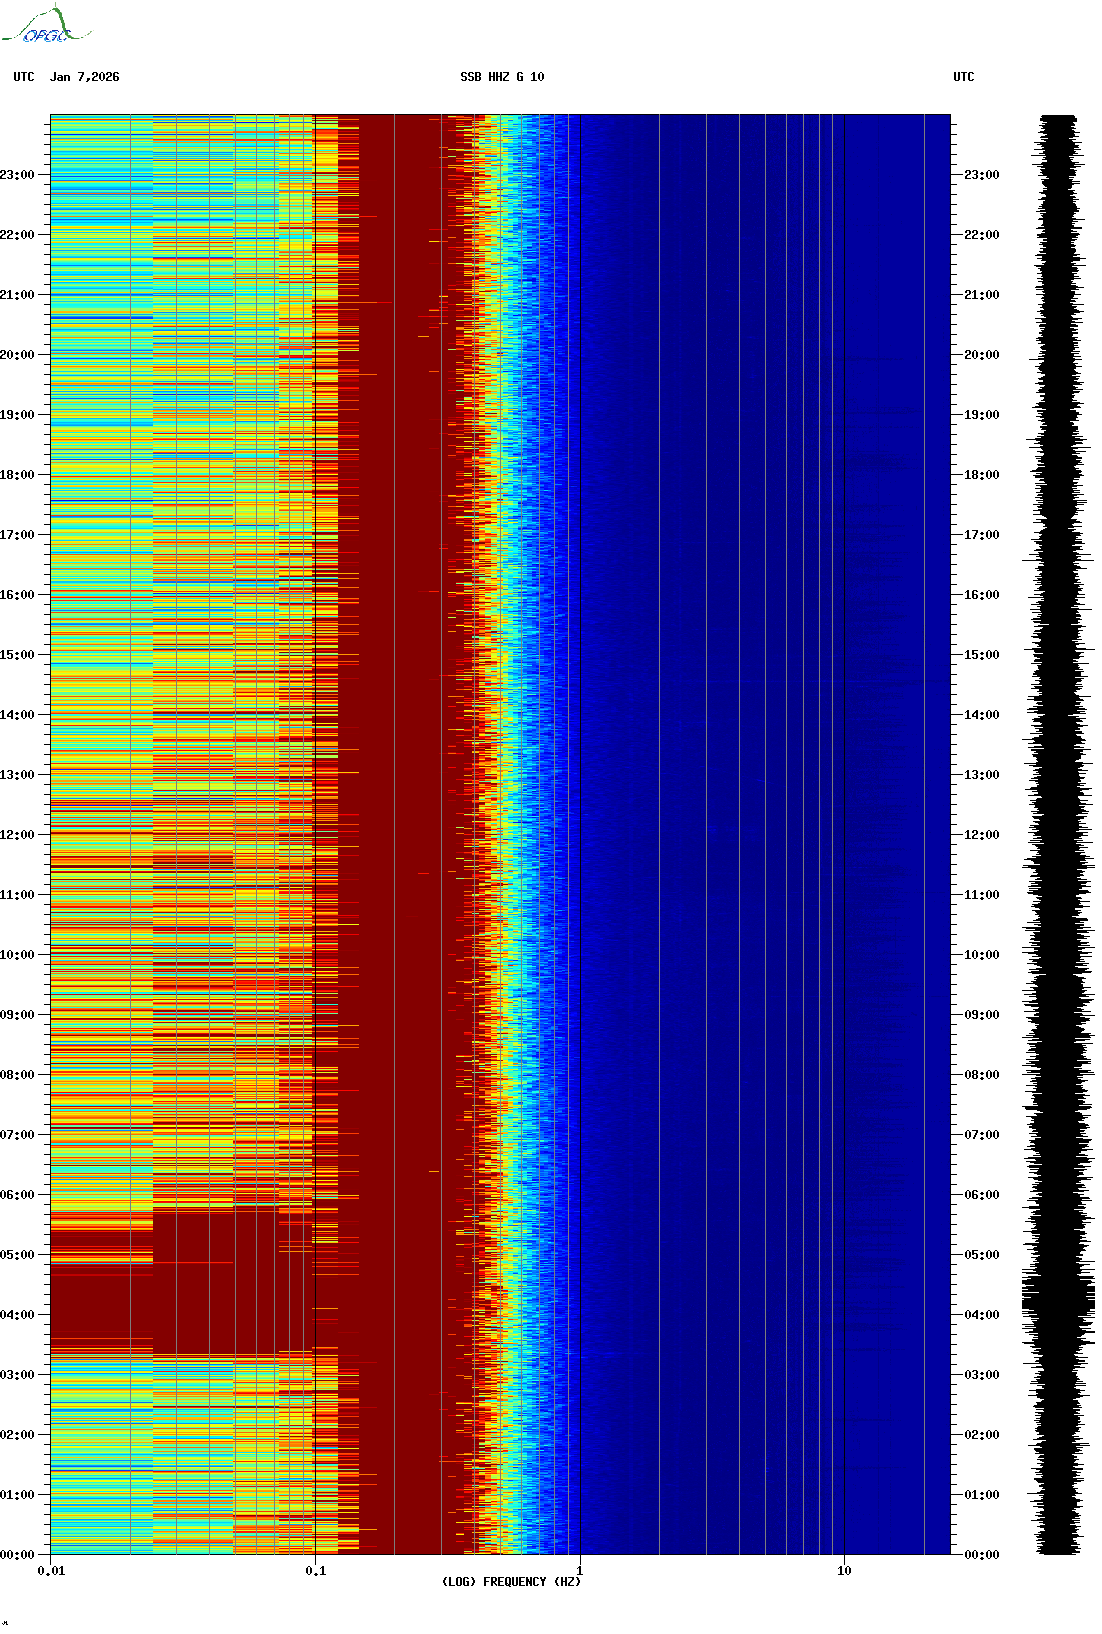Click the 09:00 tick label on right axis
The width and height of the screenshot is (1102, 1634).
click(x=981, y=1015)
